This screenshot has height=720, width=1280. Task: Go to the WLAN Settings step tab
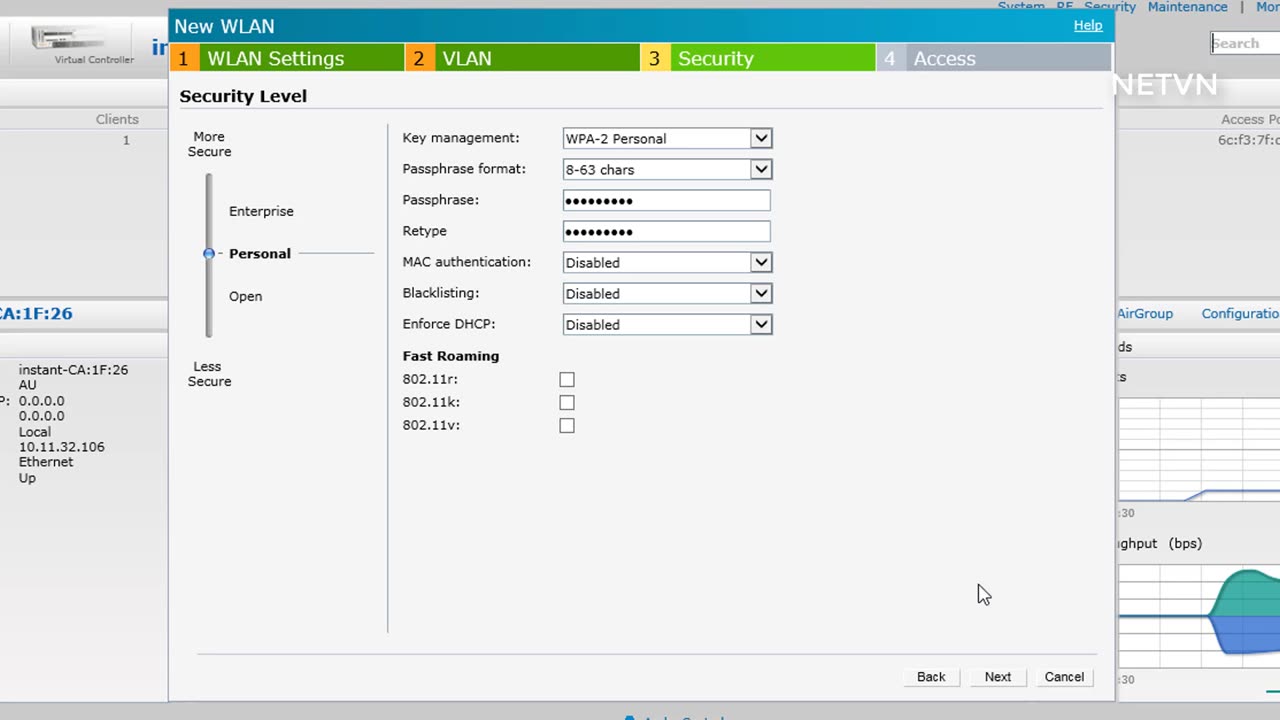287,58
